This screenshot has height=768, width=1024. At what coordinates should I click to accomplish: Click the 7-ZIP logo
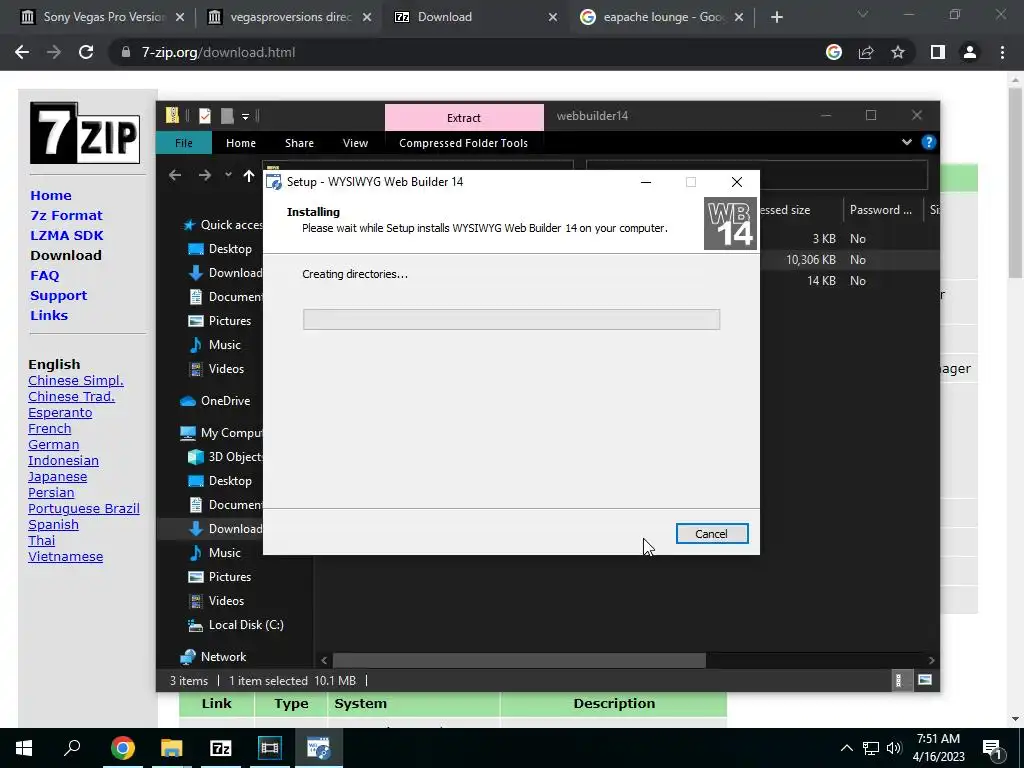pos(85,133)
